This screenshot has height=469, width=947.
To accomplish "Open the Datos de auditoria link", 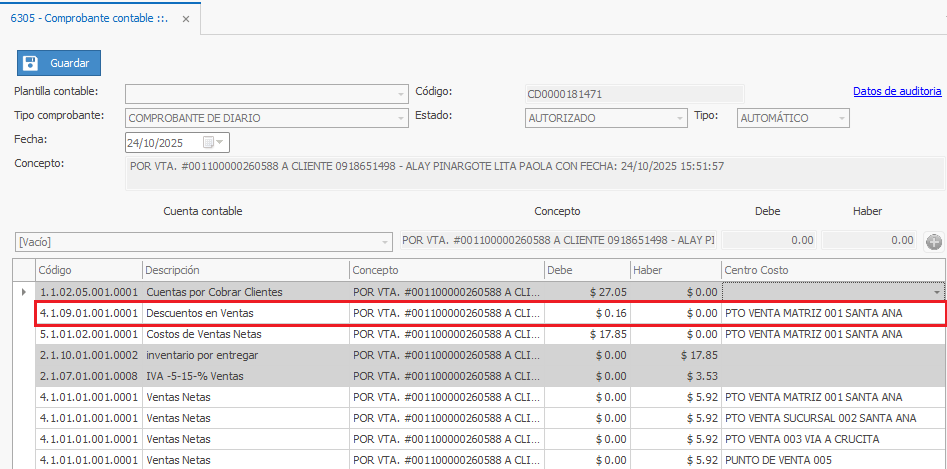I will (x=896, y=91).
